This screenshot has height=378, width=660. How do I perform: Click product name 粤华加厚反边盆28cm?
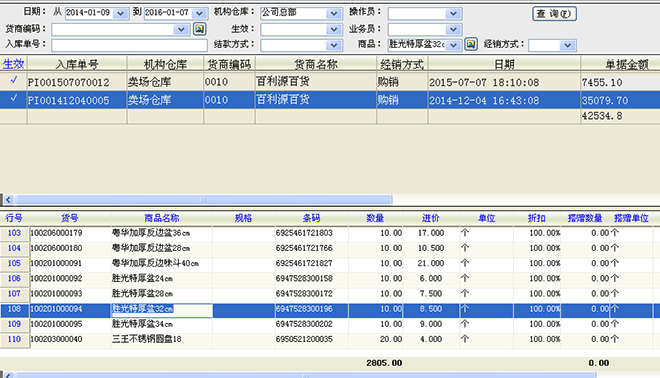(x=151, y=248)
